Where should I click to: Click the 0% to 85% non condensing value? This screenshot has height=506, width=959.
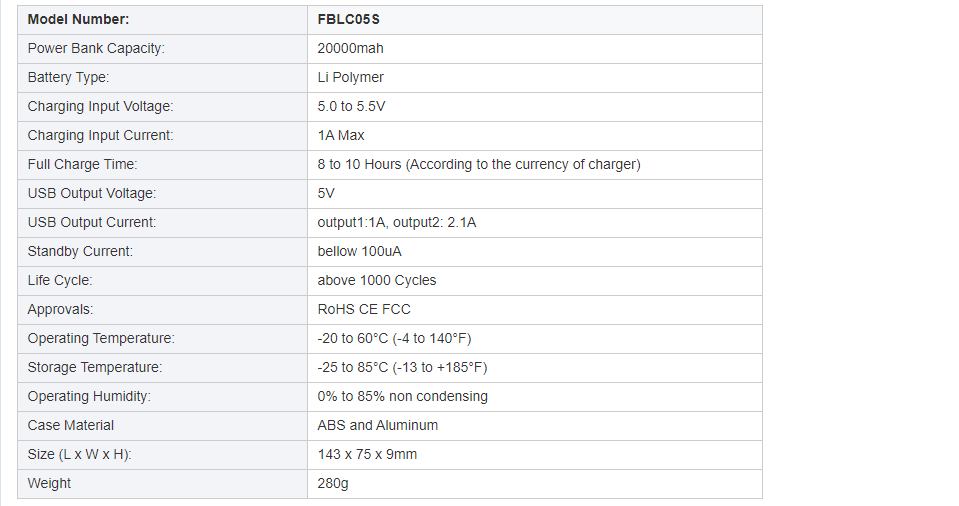[402, 396]
